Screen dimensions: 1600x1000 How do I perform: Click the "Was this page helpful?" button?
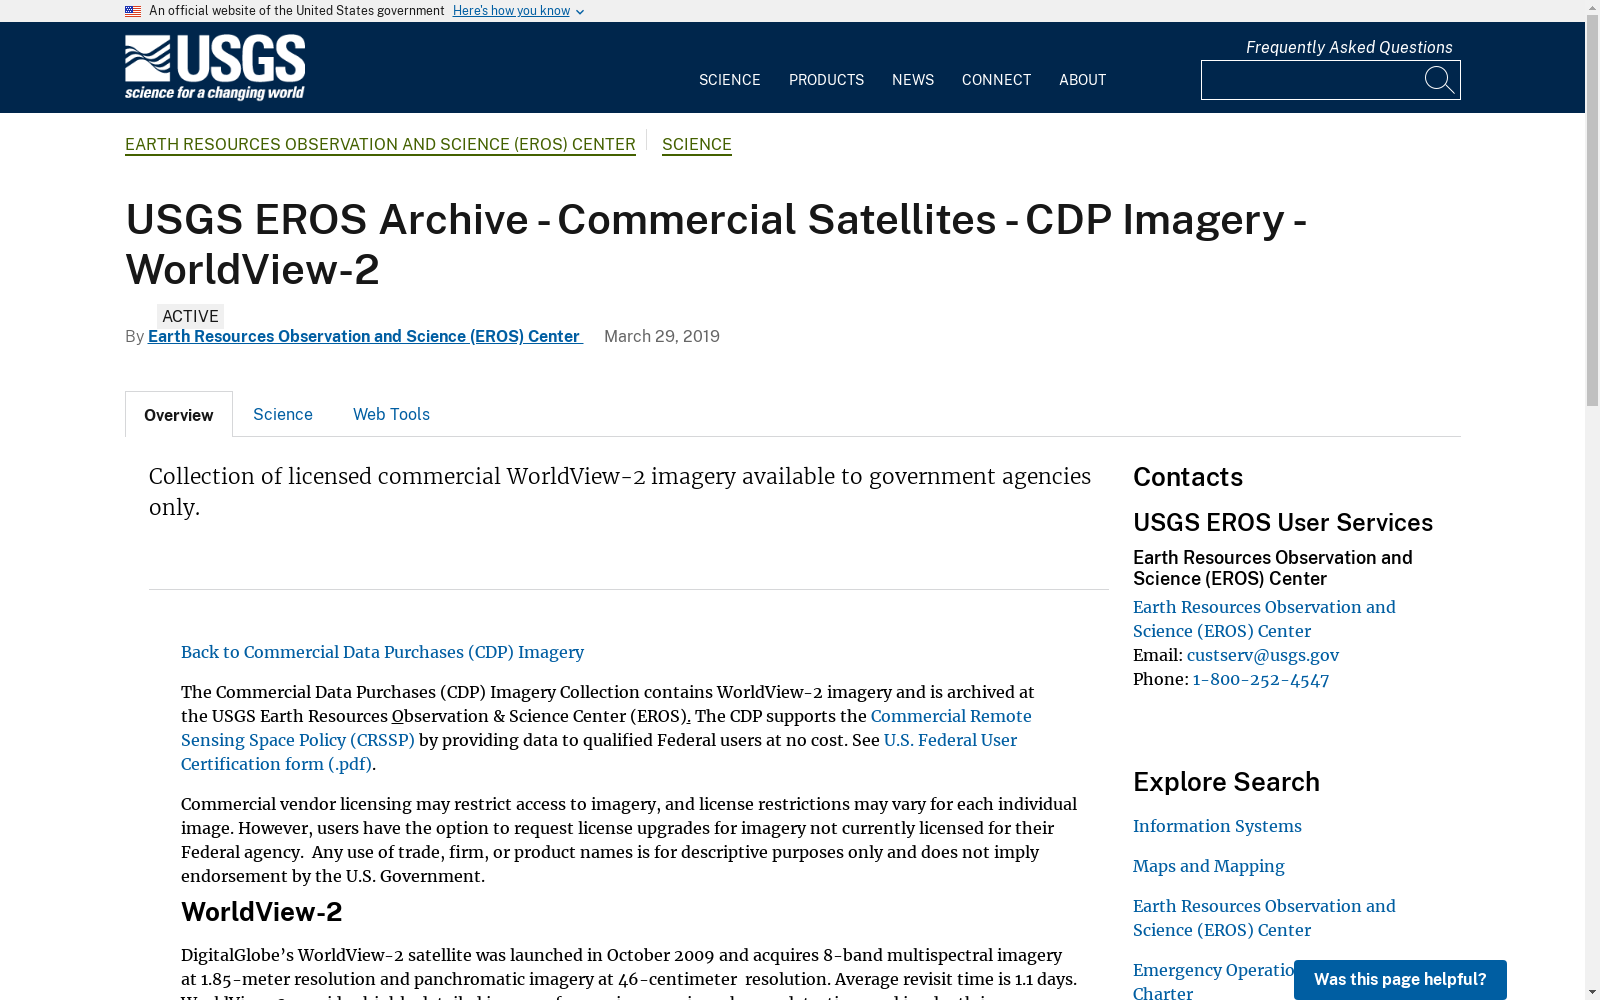point(1400,980)
